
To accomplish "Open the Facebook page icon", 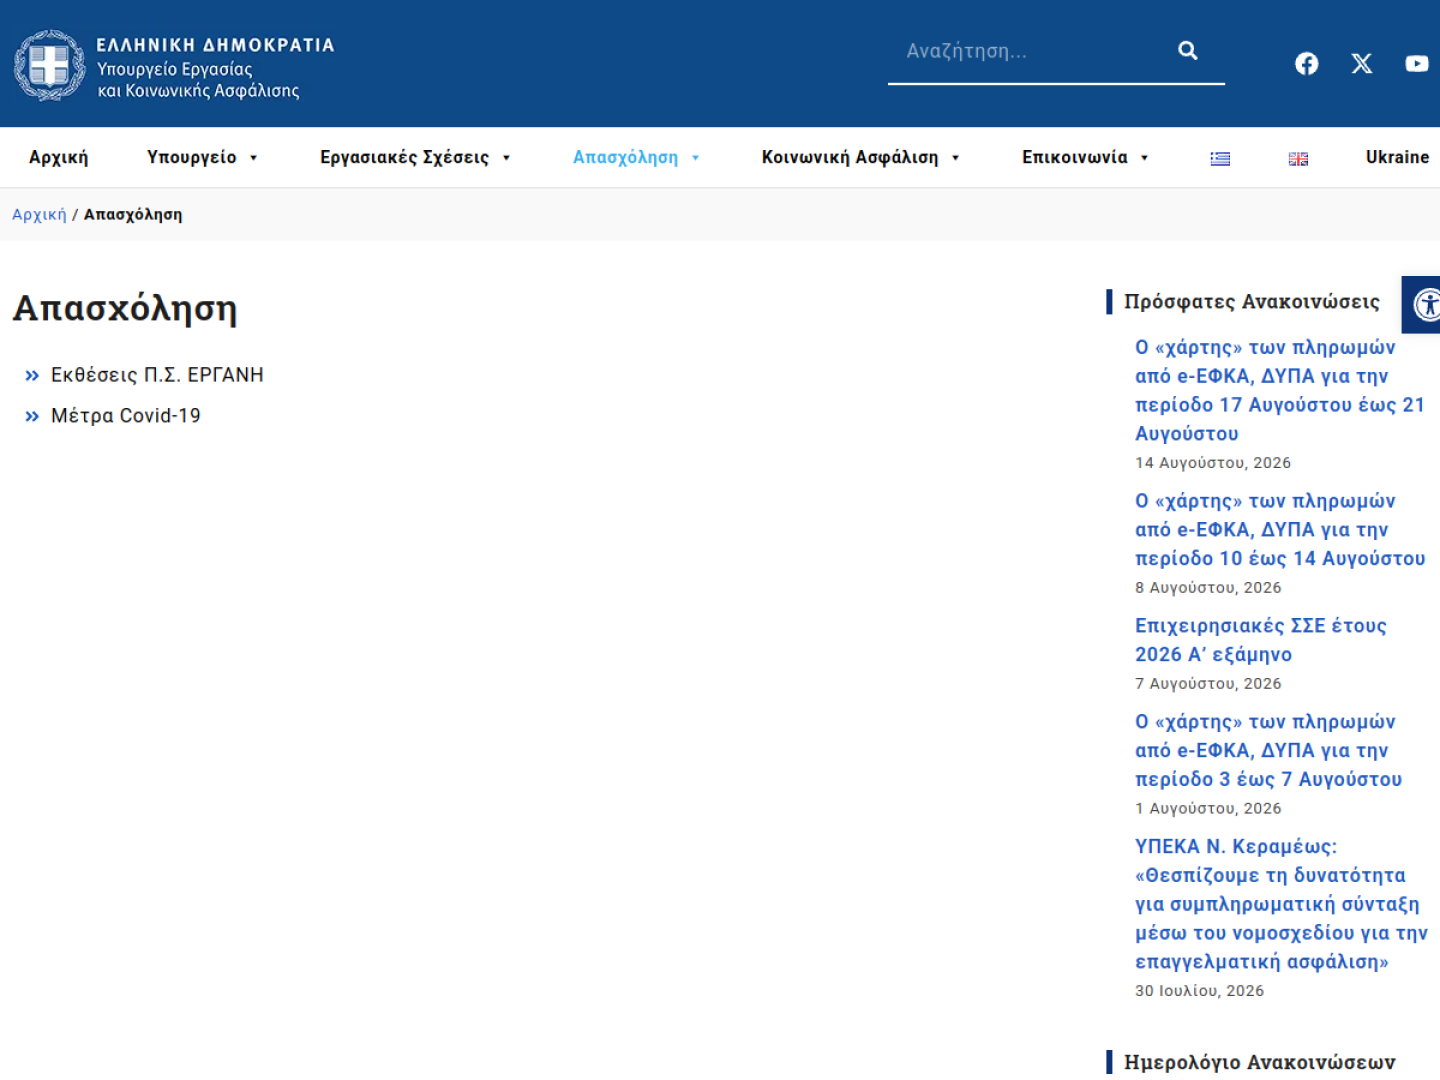I will click(x=1306, y=64).
